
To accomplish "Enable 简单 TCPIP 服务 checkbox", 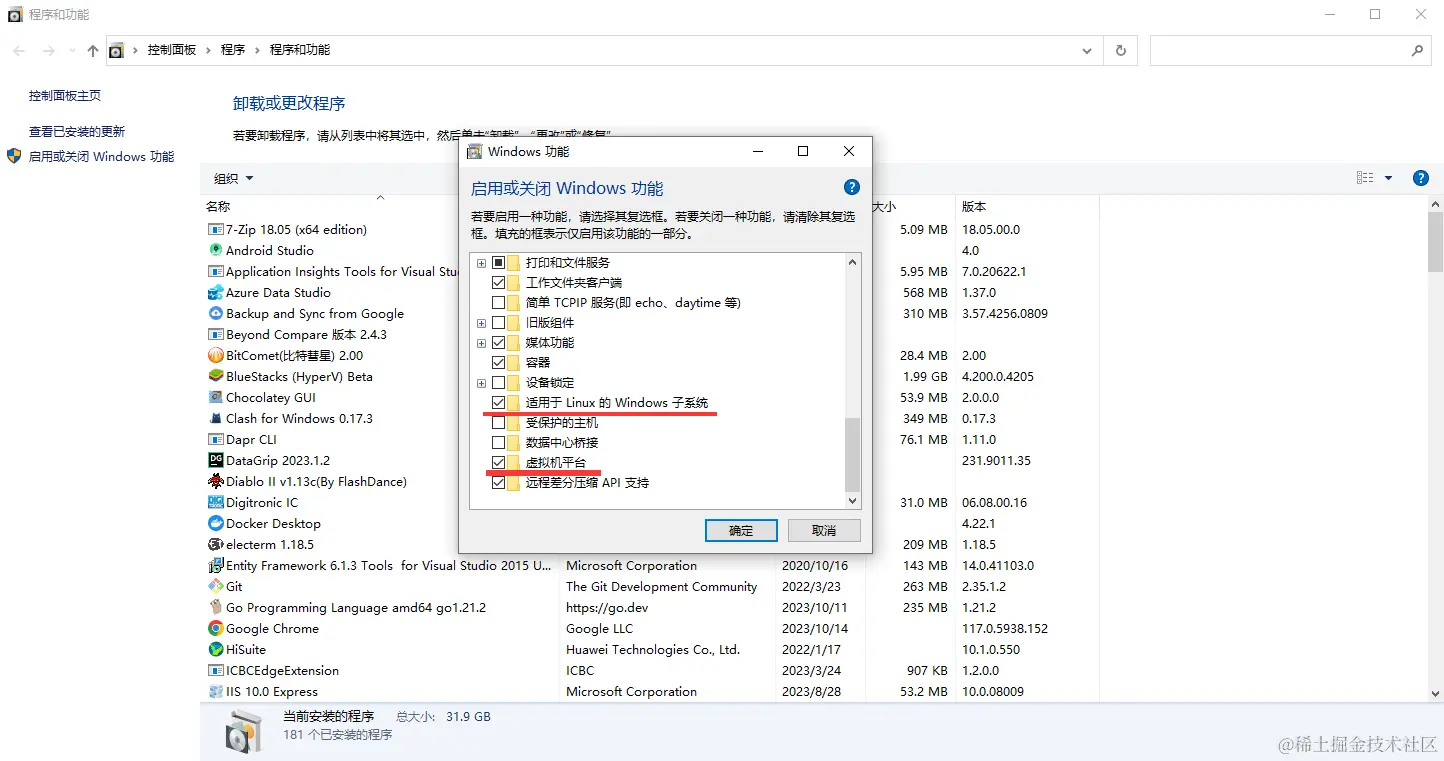I will [499, 302].
